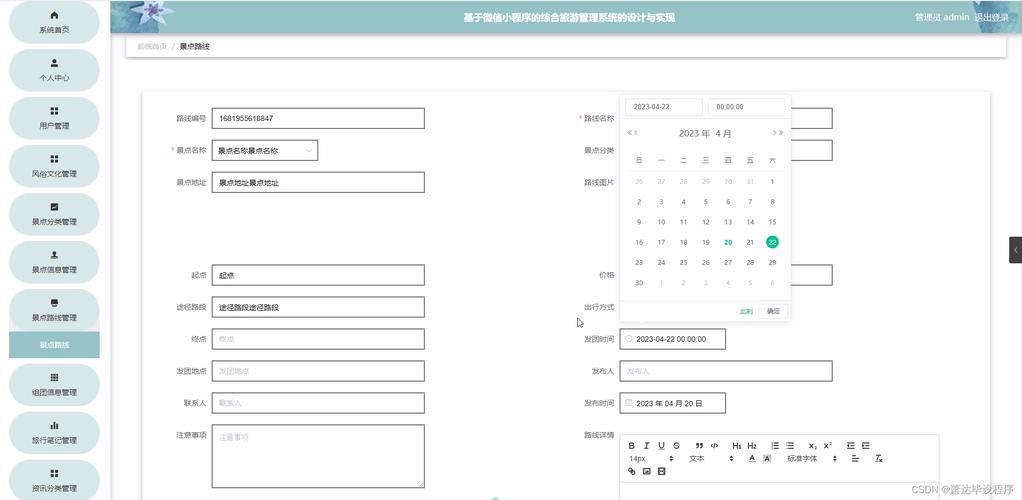Open 个人中心 in the sidebar
Viewport: 1022px width, 500px height.
coord(54,70)
